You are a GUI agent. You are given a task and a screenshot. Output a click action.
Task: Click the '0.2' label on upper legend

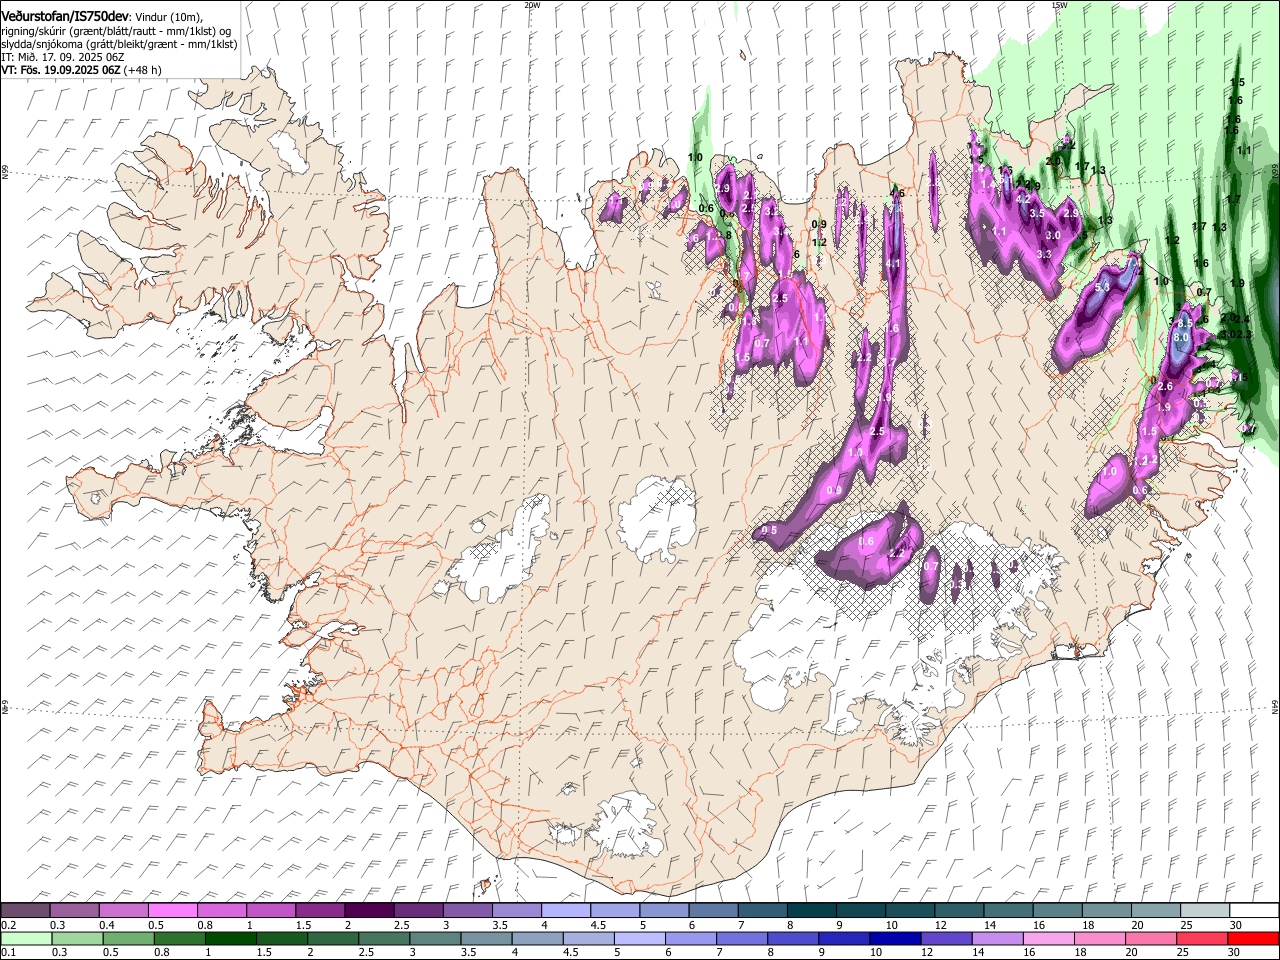tap(9, 925)
